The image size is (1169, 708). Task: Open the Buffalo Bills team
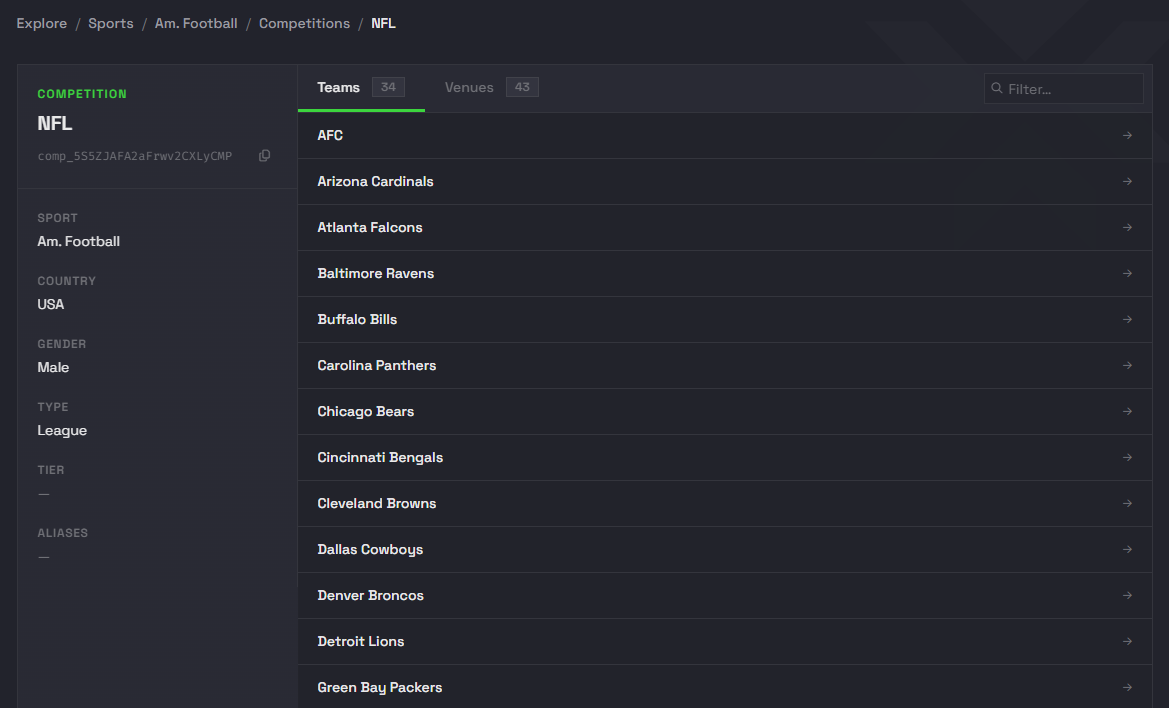tap(725, 320)
